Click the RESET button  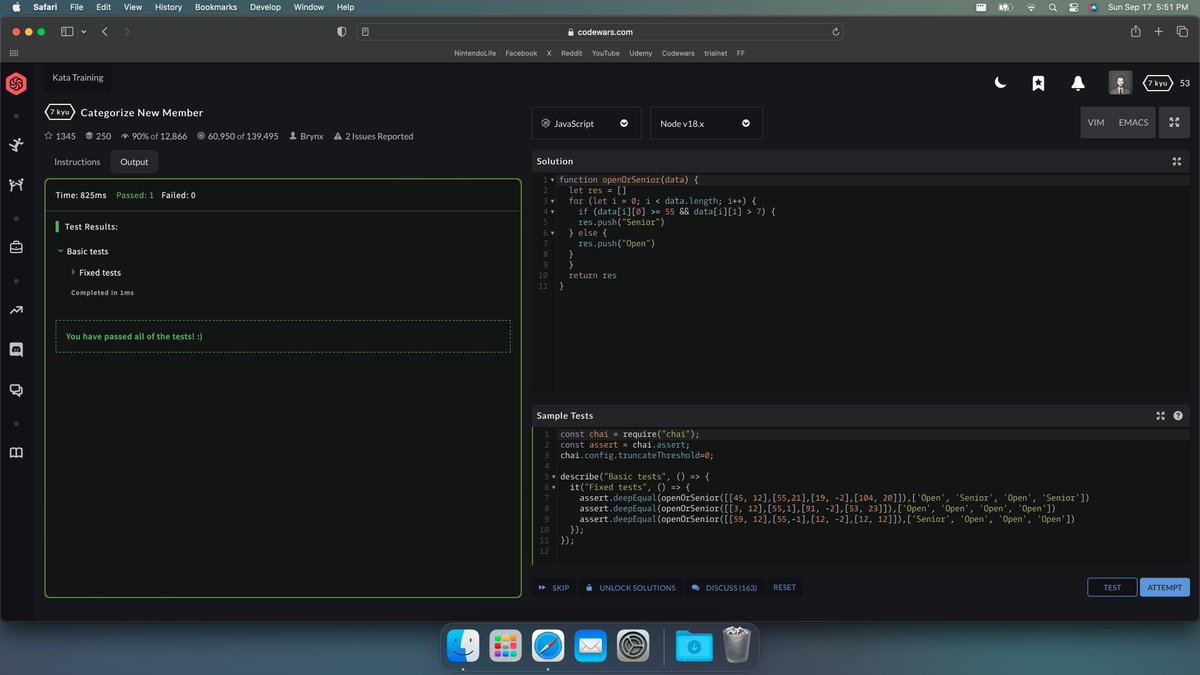click(785, 587)
